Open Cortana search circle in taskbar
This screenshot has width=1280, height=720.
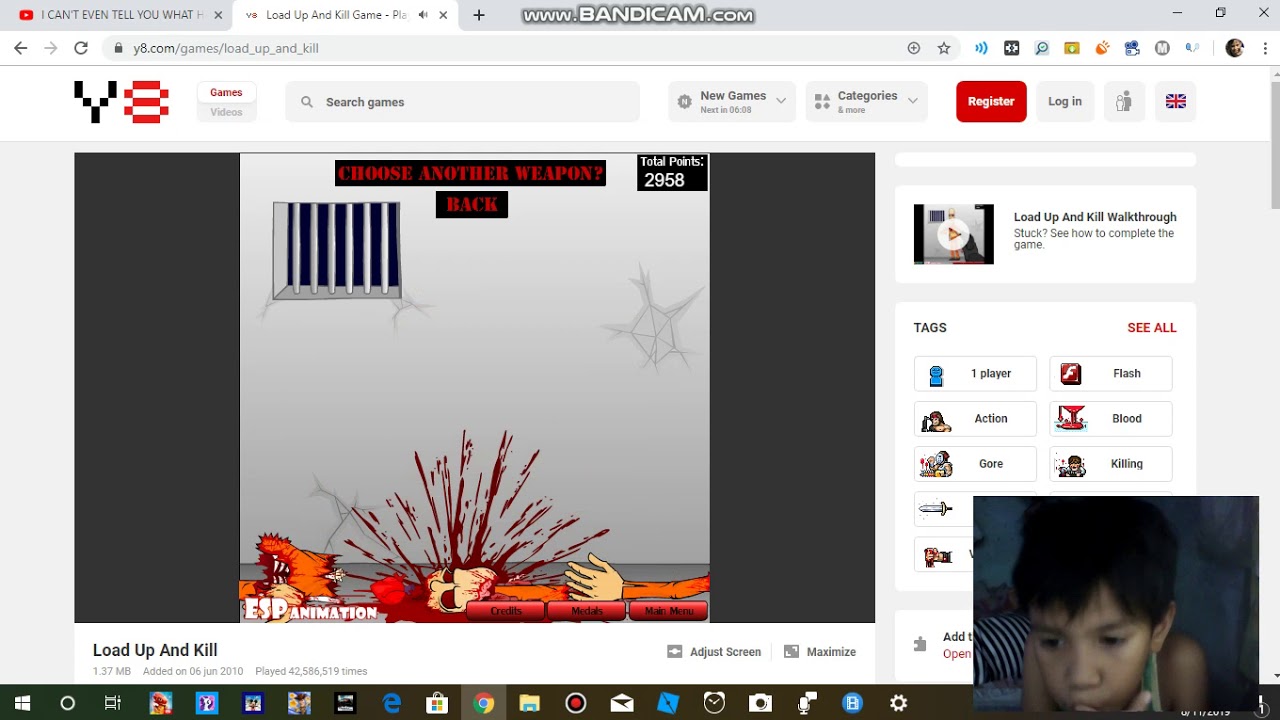click(67, 703)
